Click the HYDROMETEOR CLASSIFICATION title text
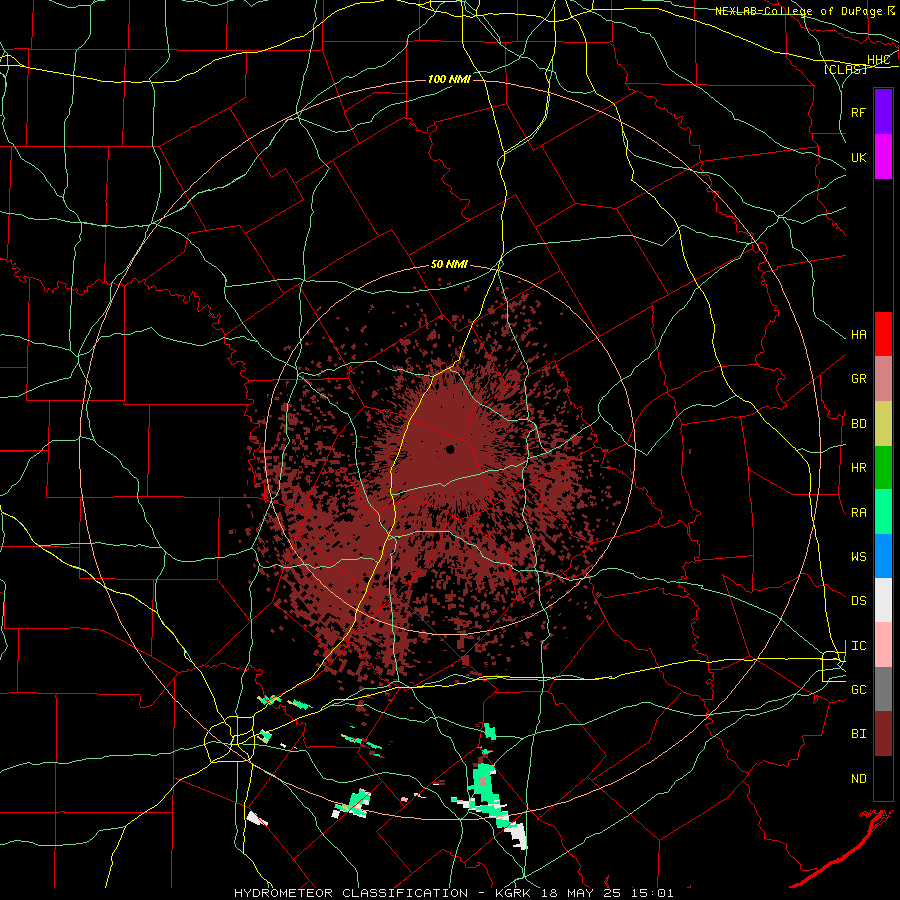 click(x=351, y=893)
